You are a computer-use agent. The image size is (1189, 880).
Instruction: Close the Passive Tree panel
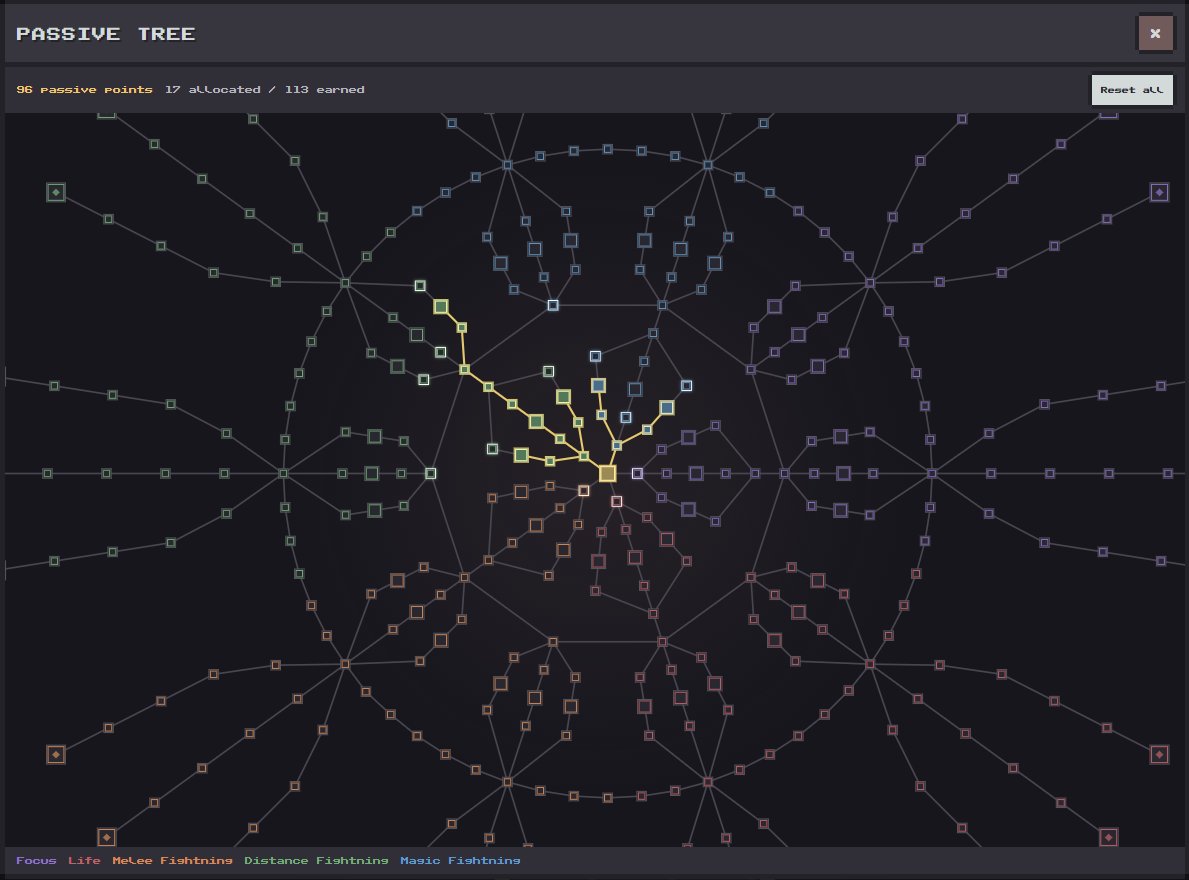point(1155,33)
